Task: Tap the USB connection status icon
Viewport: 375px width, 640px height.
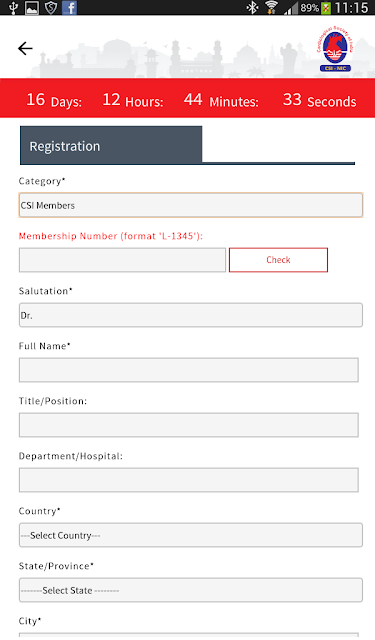Action: (x=13, y=7)
